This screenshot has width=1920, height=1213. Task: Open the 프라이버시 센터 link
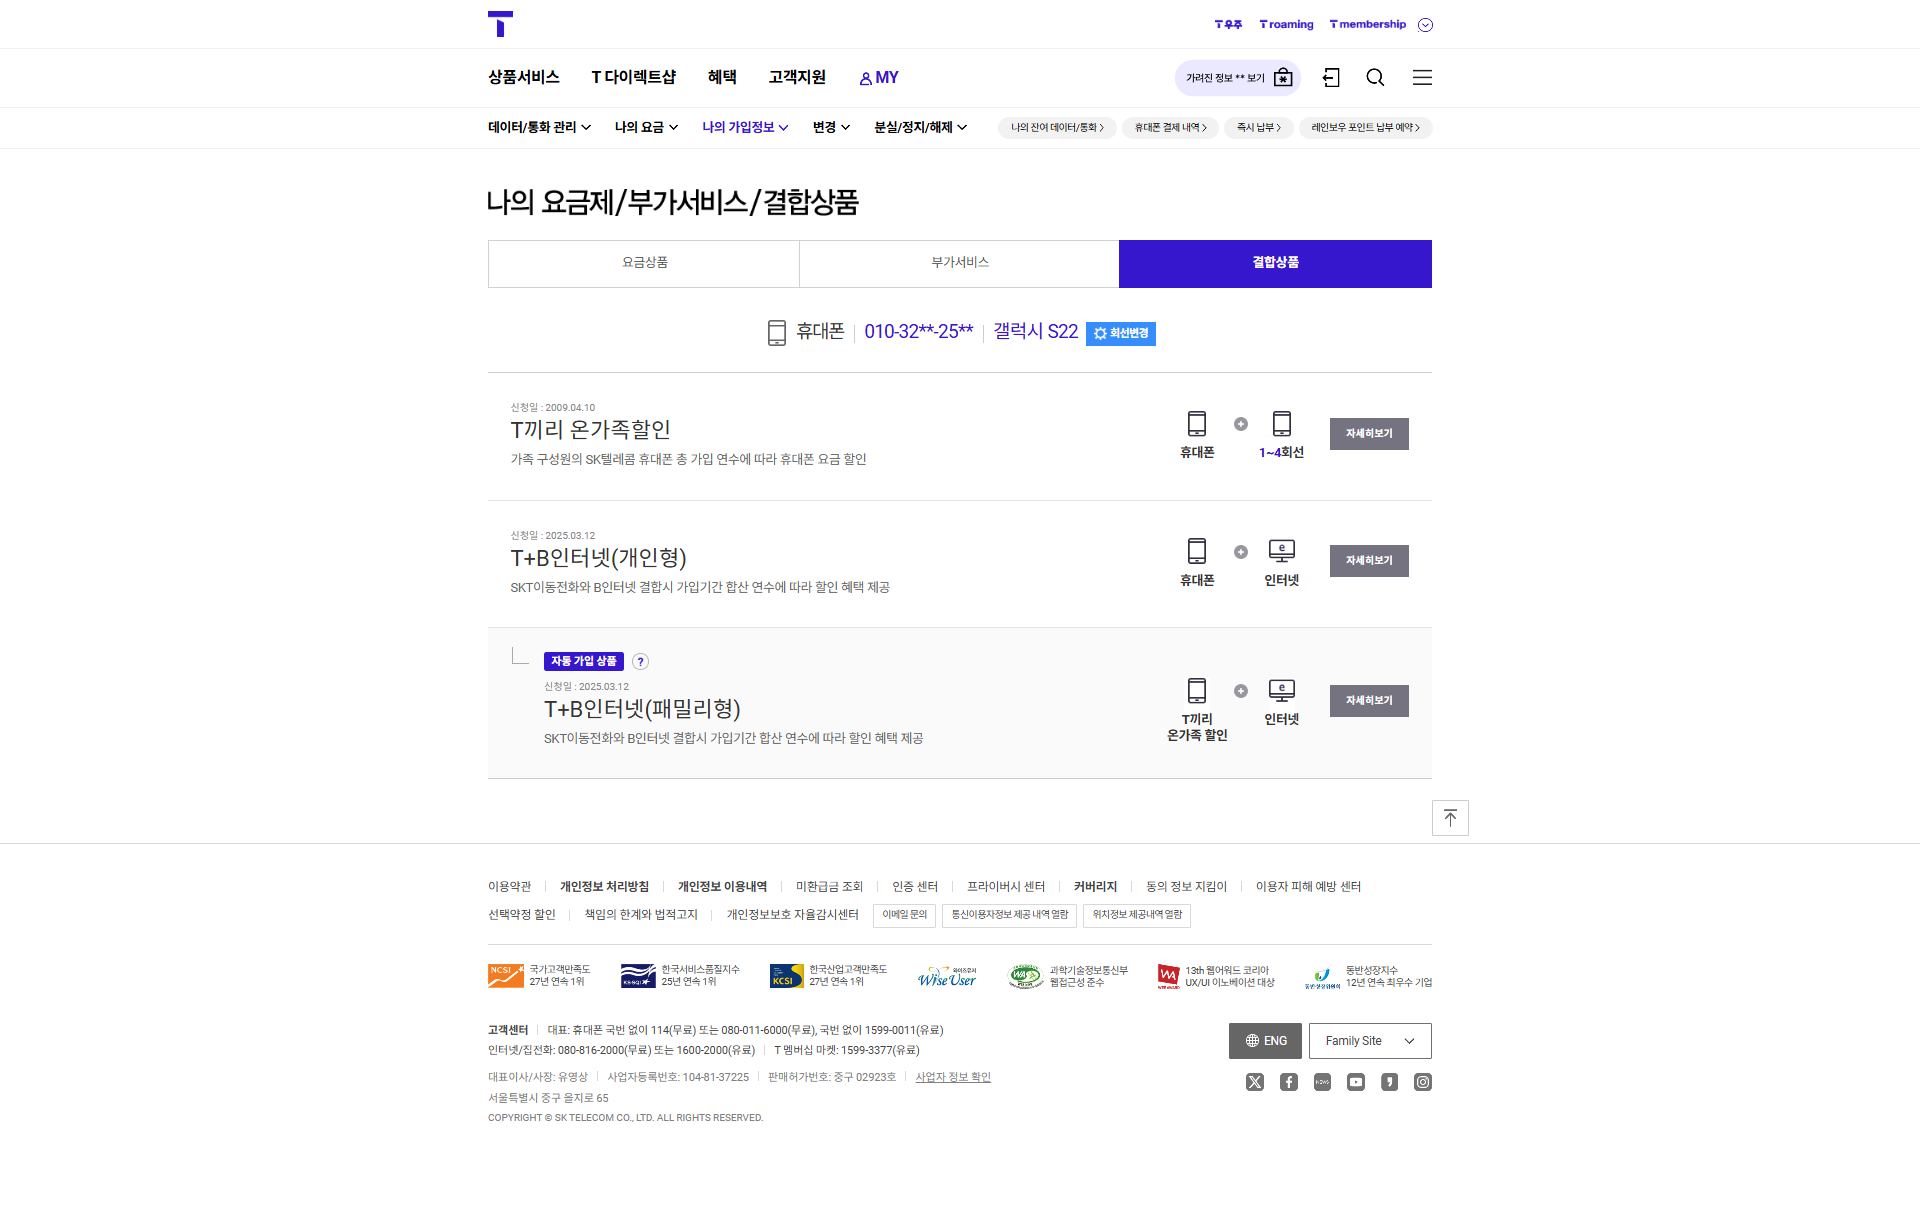(1006, 887)
